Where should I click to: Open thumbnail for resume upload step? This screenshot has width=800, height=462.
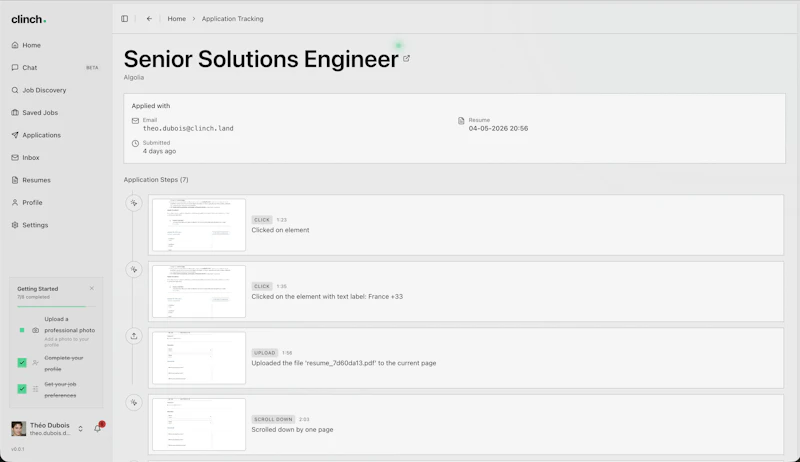(x=199, y=358)
